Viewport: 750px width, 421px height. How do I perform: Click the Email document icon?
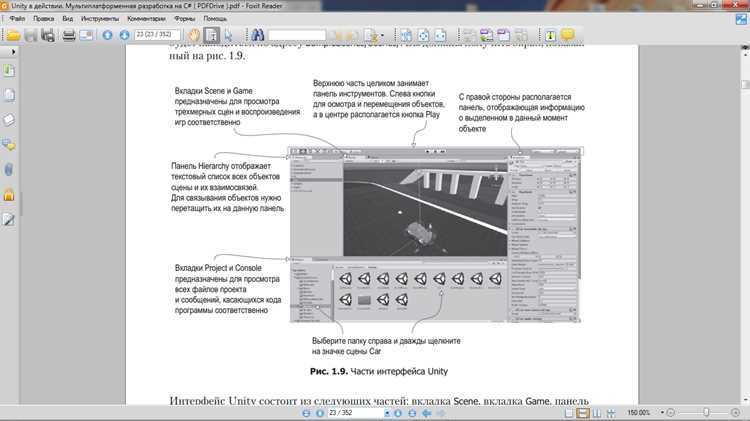tap(86, 35)
